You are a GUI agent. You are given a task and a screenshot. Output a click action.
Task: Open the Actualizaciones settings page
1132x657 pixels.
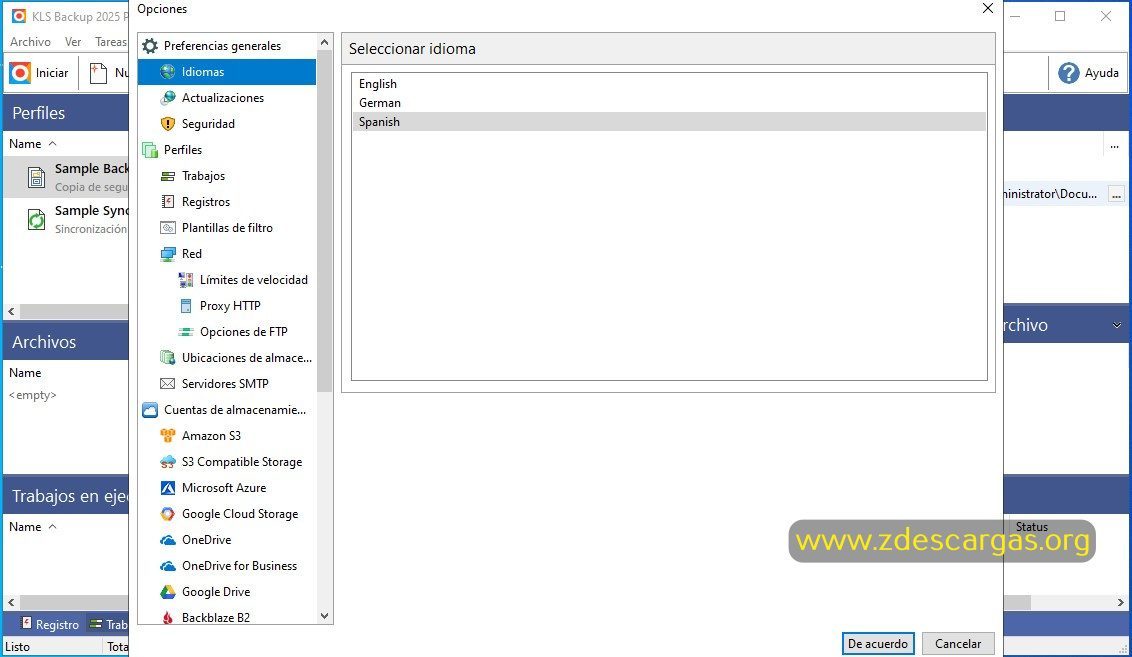(222, 98)
